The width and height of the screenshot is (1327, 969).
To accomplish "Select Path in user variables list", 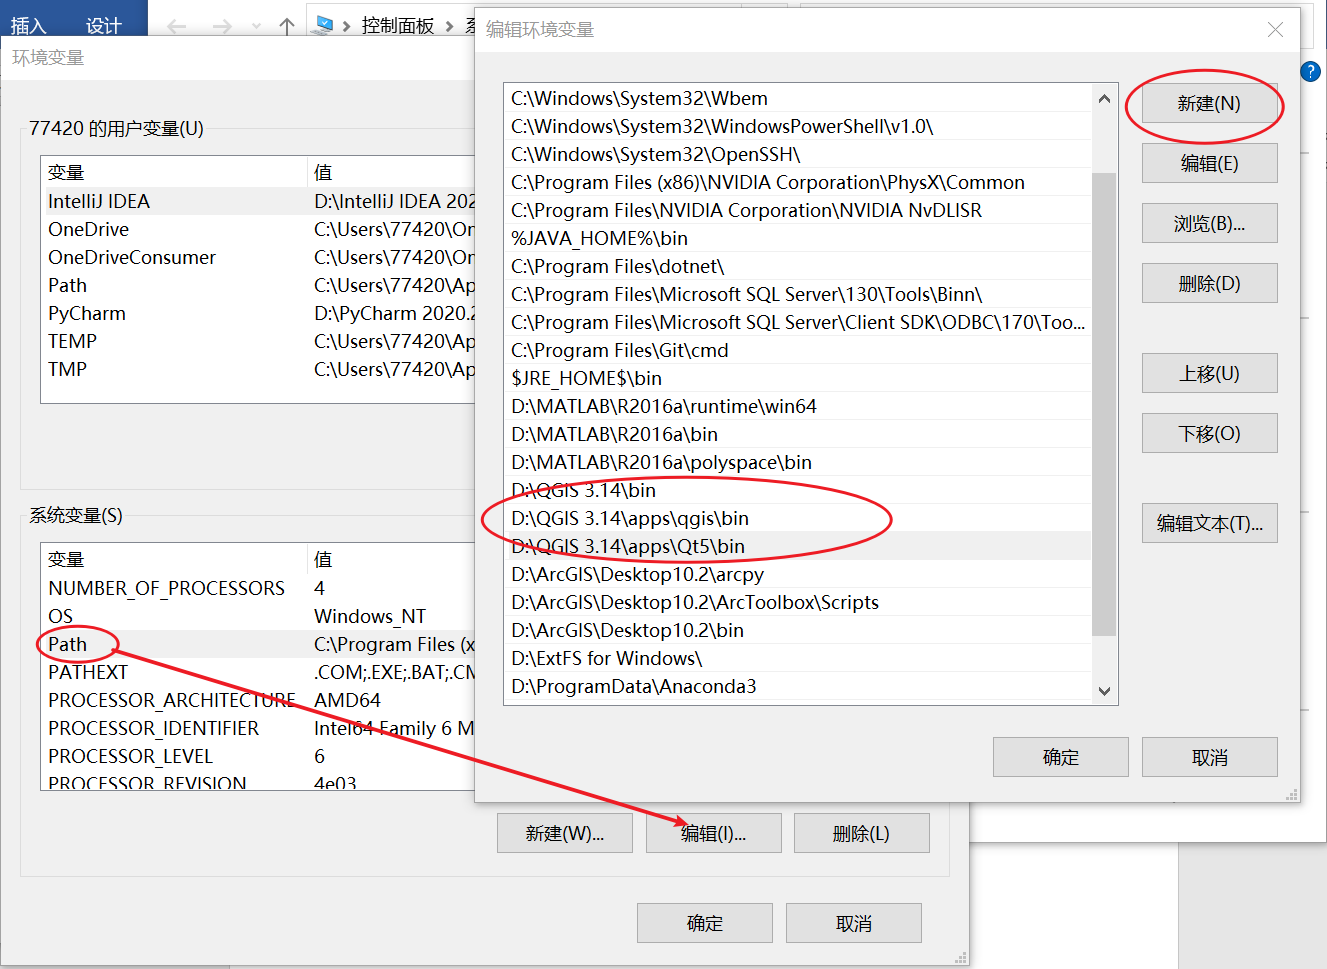I will coord(258,285).
